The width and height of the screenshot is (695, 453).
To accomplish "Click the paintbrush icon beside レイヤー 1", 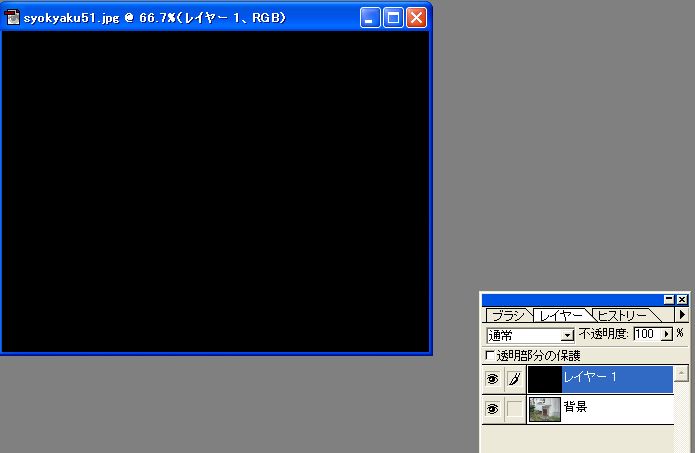I will point(514,379).
